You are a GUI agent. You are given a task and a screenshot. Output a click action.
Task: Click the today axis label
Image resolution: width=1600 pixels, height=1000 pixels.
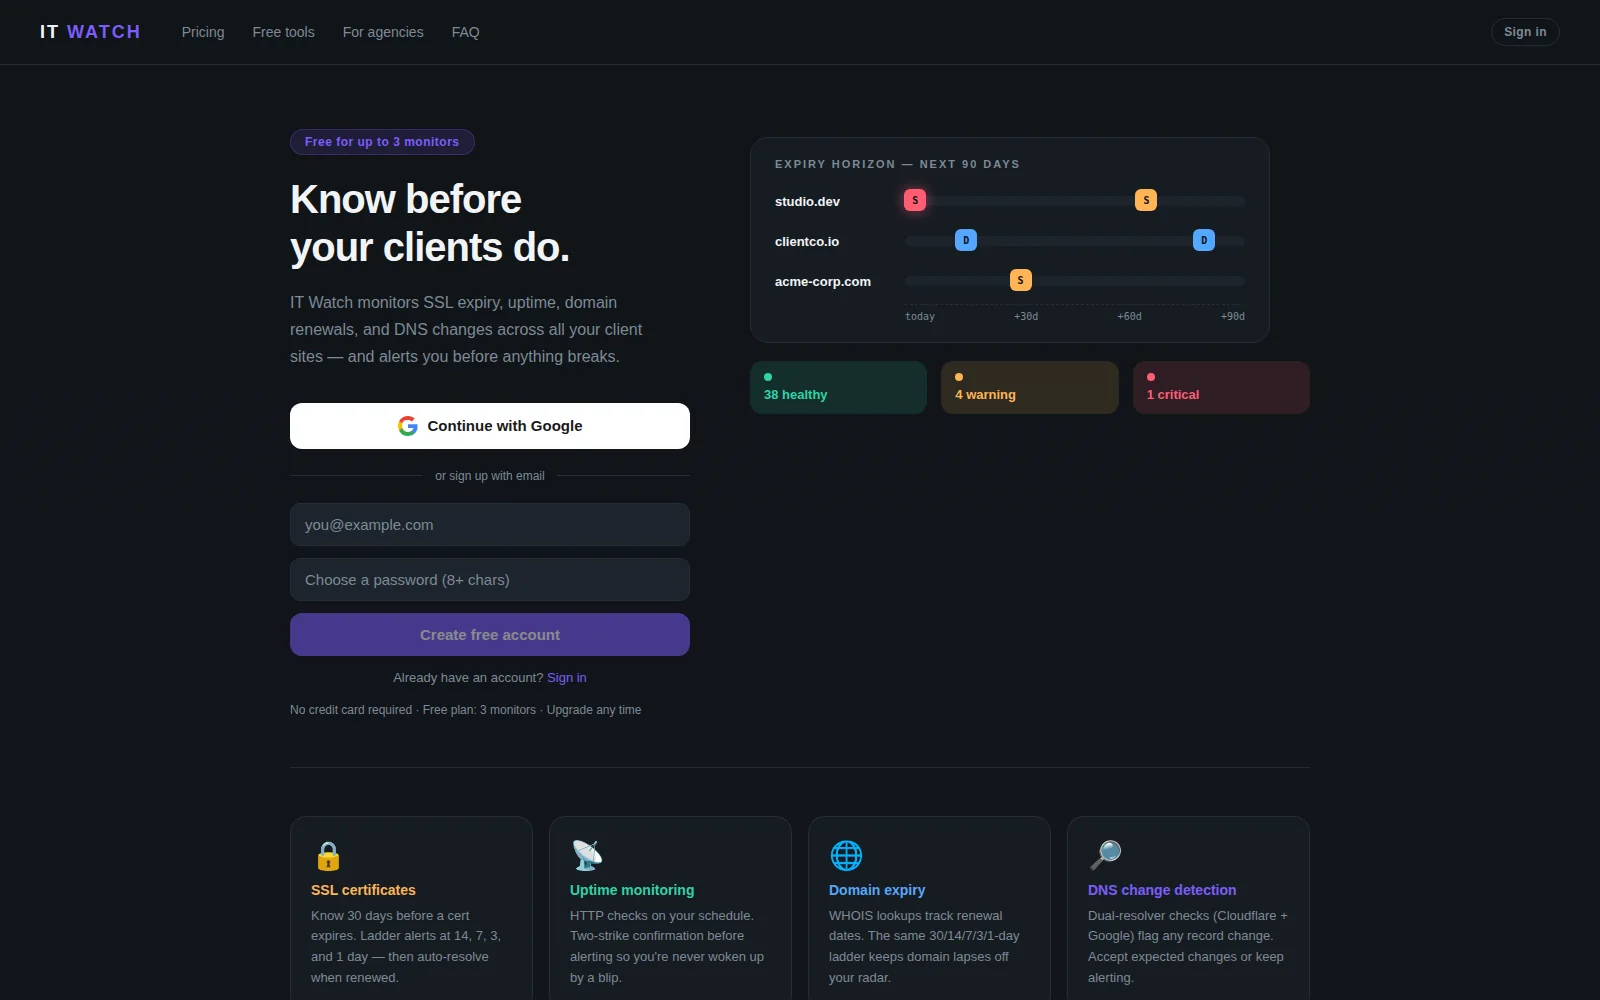point(920,317)
